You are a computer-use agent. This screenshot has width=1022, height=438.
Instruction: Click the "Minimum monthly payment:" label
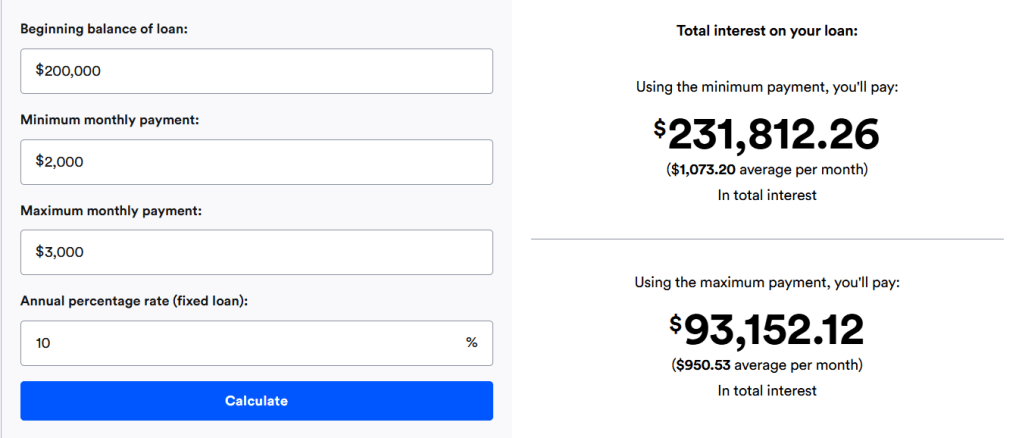click(x=110, y=120)
